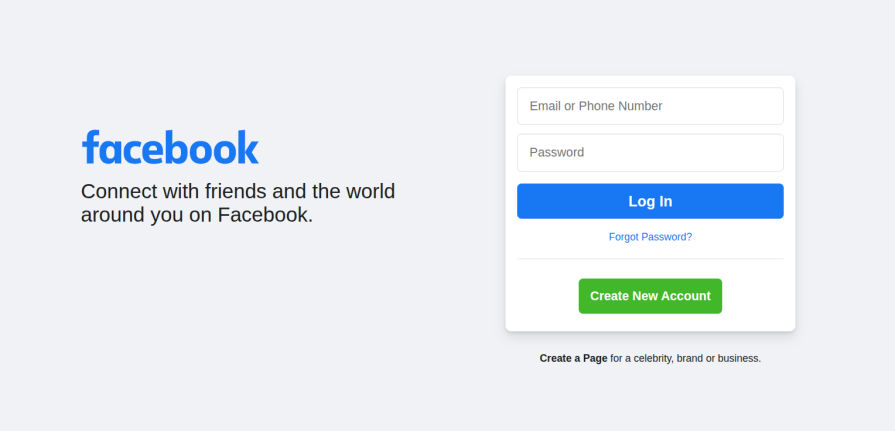Viewport: 895px width, 431px height.
Task: Click "around you on Facebook." tagline line
Action: pos(197,215)
